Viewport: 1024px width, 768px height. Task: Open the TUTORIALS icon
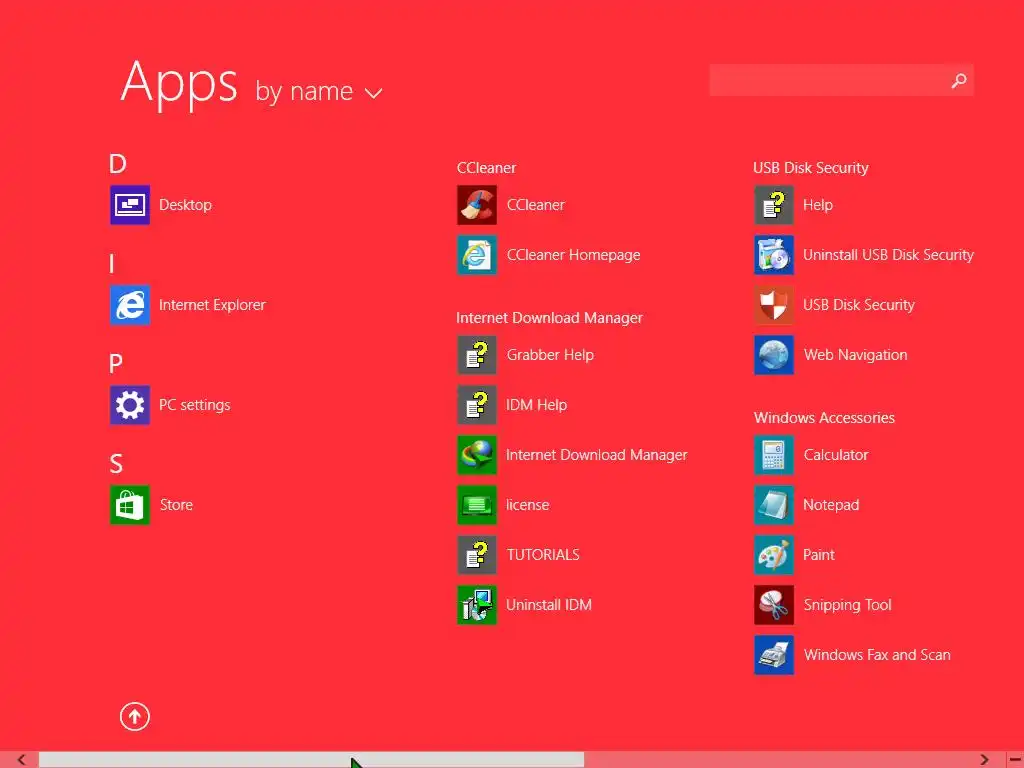[477, 554]
